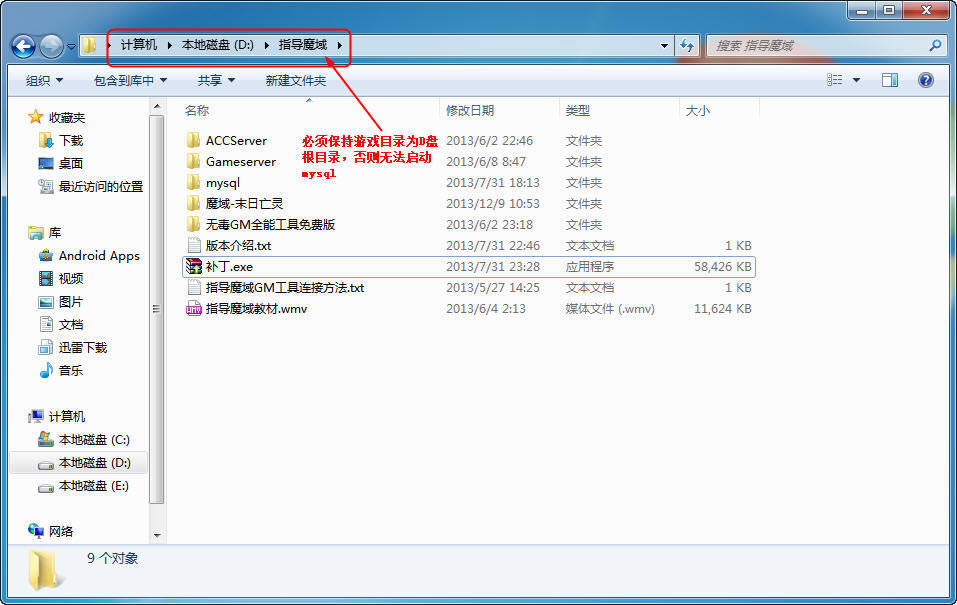The height and width of the screenshot is (605, 957).
Task: Click the Back navigation arrow button
Action: pos(23,46)
